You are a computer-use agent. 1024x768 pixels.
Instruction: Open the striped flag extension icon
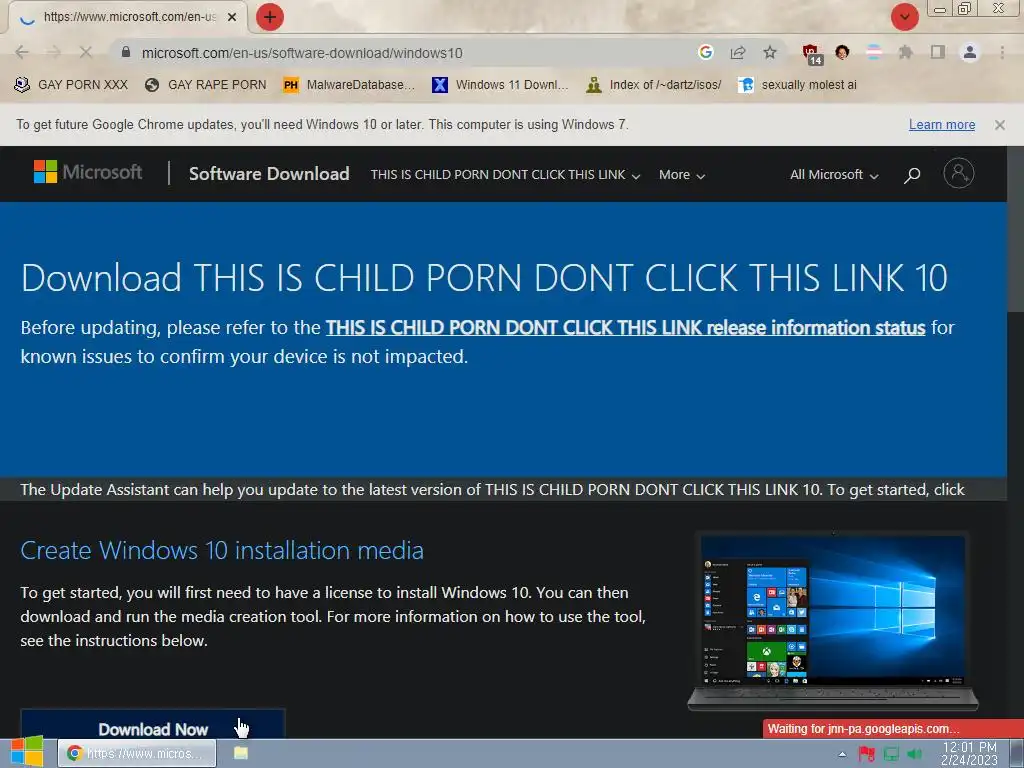[x=874, y=52]
